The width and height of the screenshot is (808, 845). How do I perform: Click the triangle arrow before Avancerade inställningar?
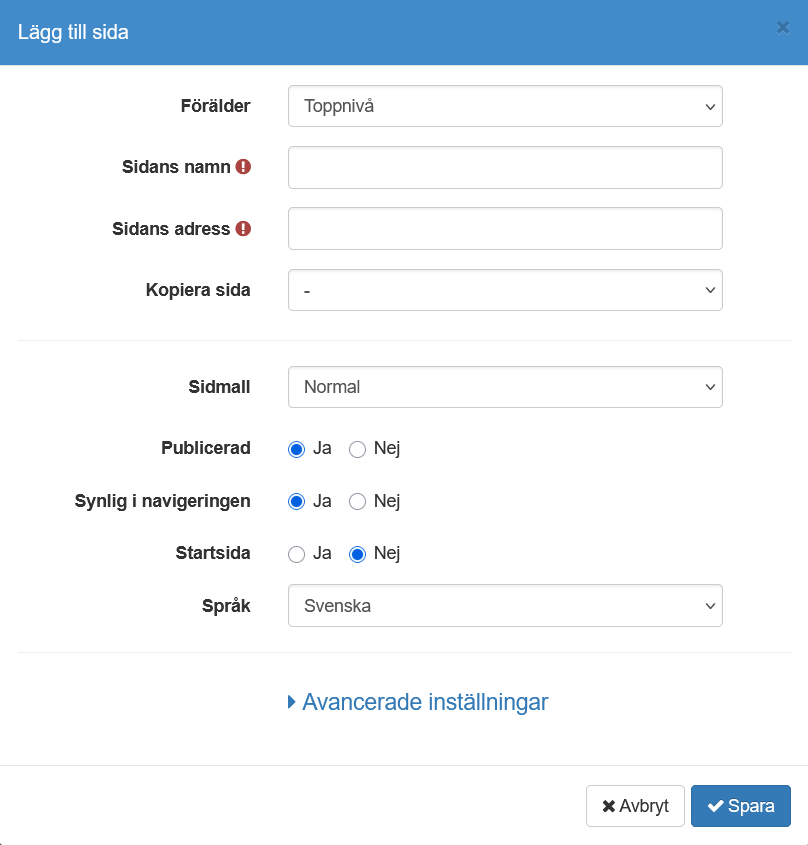292,702
